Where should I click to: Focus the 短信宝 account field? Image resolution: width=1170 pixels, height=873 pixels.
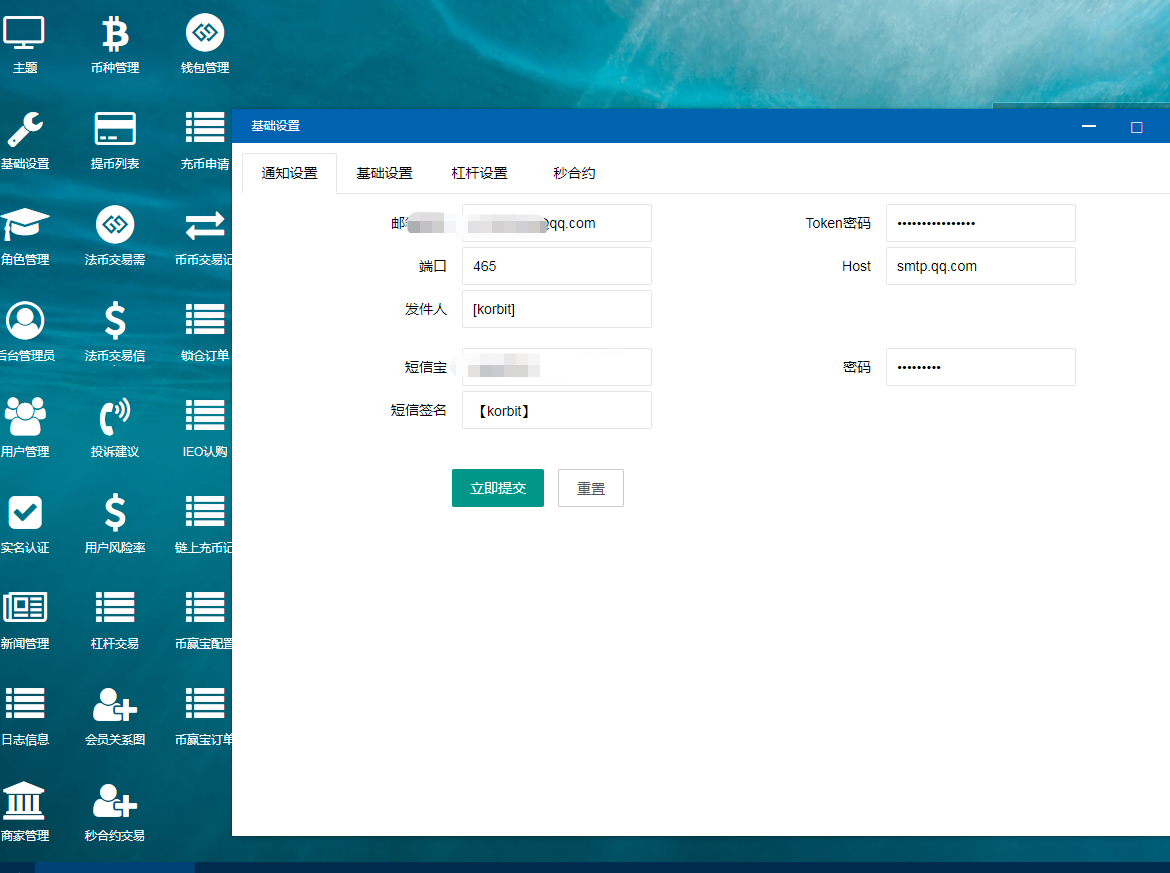(x=557, y=367)
